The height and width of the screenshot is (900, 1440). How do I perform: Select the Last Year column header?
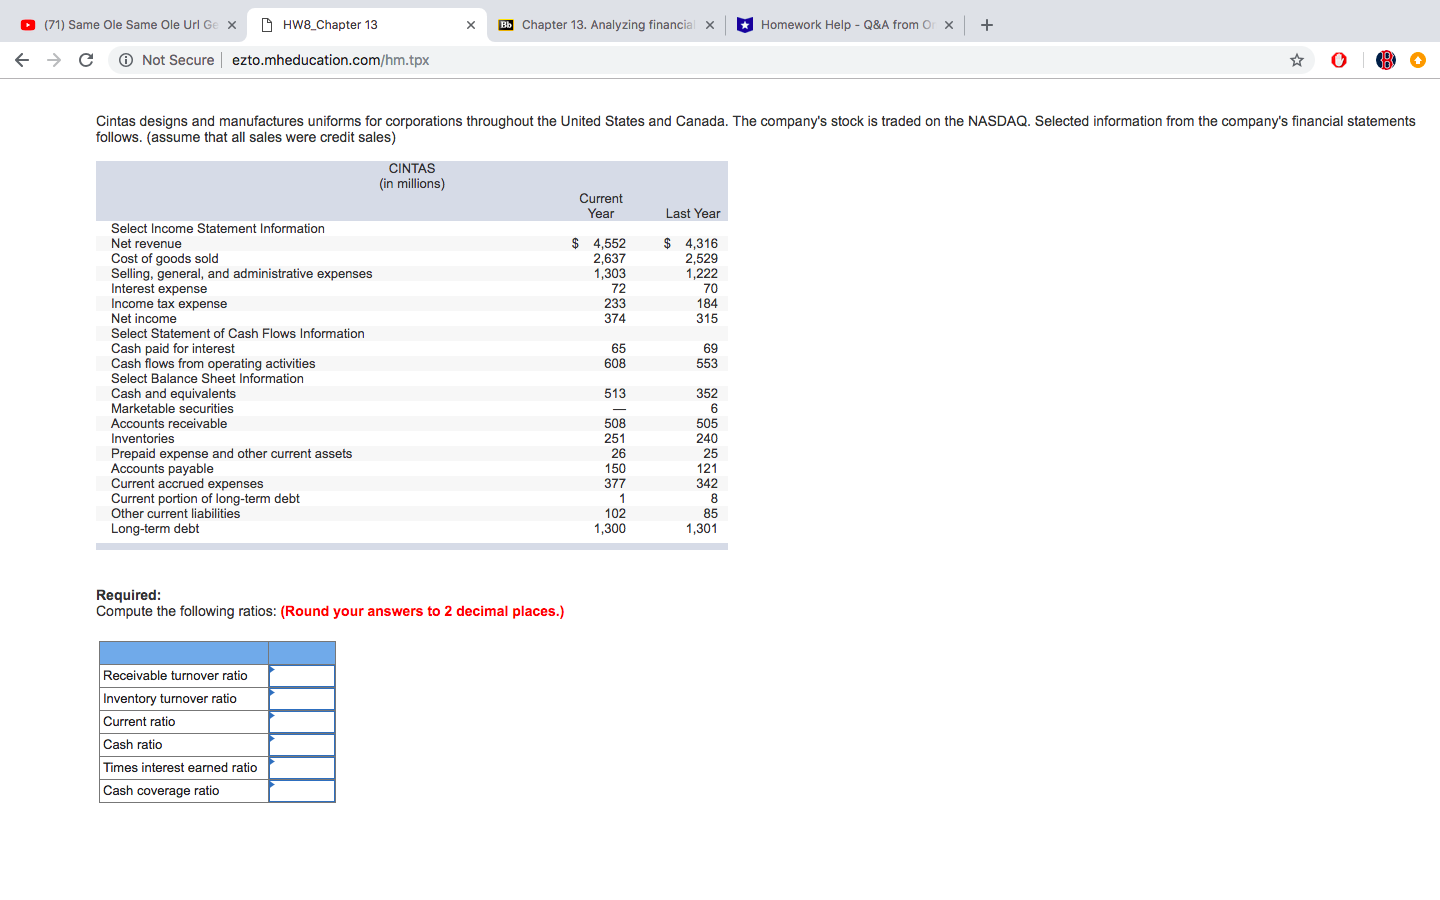[x=693, y=214]
